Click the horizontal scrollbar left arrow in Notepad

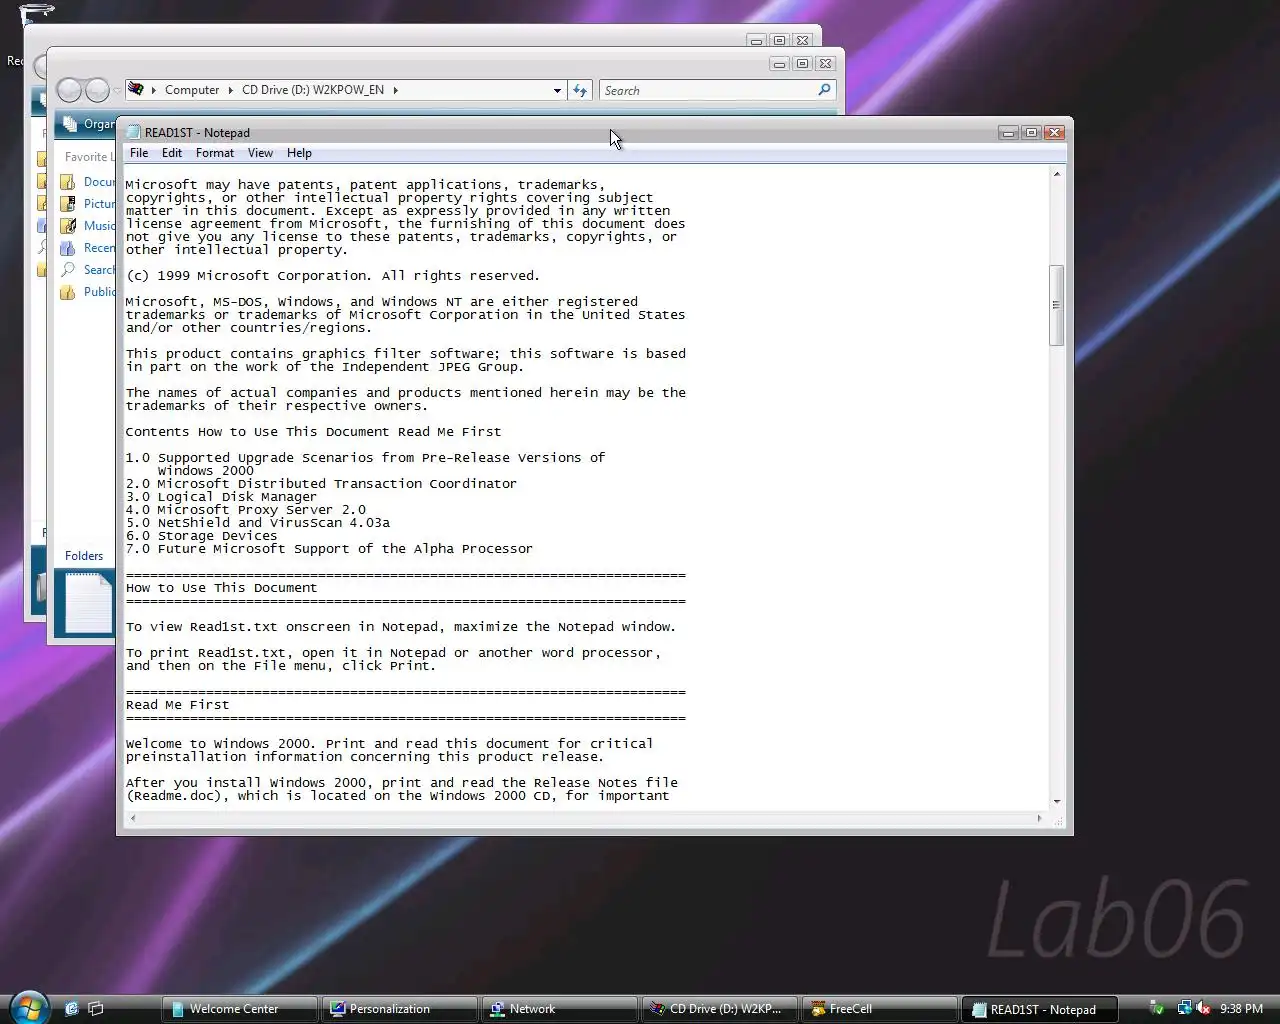(x=133, y=818)
